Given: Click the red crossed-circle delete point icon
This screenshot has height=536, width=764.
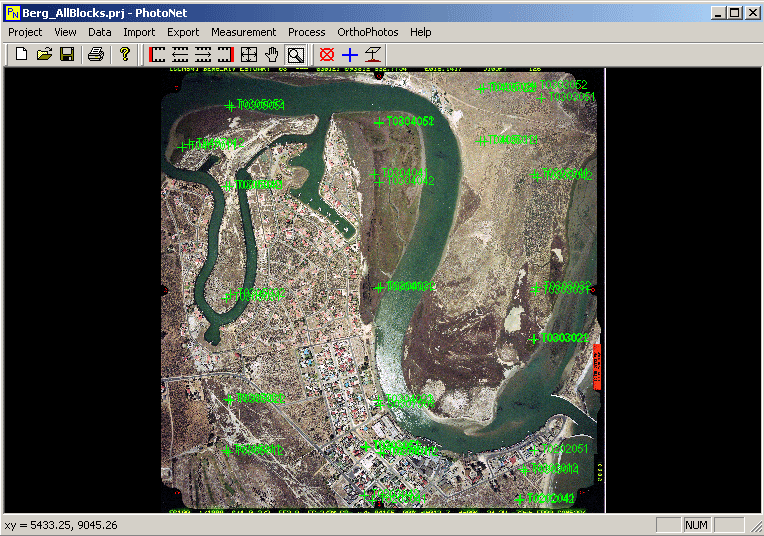Looking at the screenshot, I should (327, 54).
